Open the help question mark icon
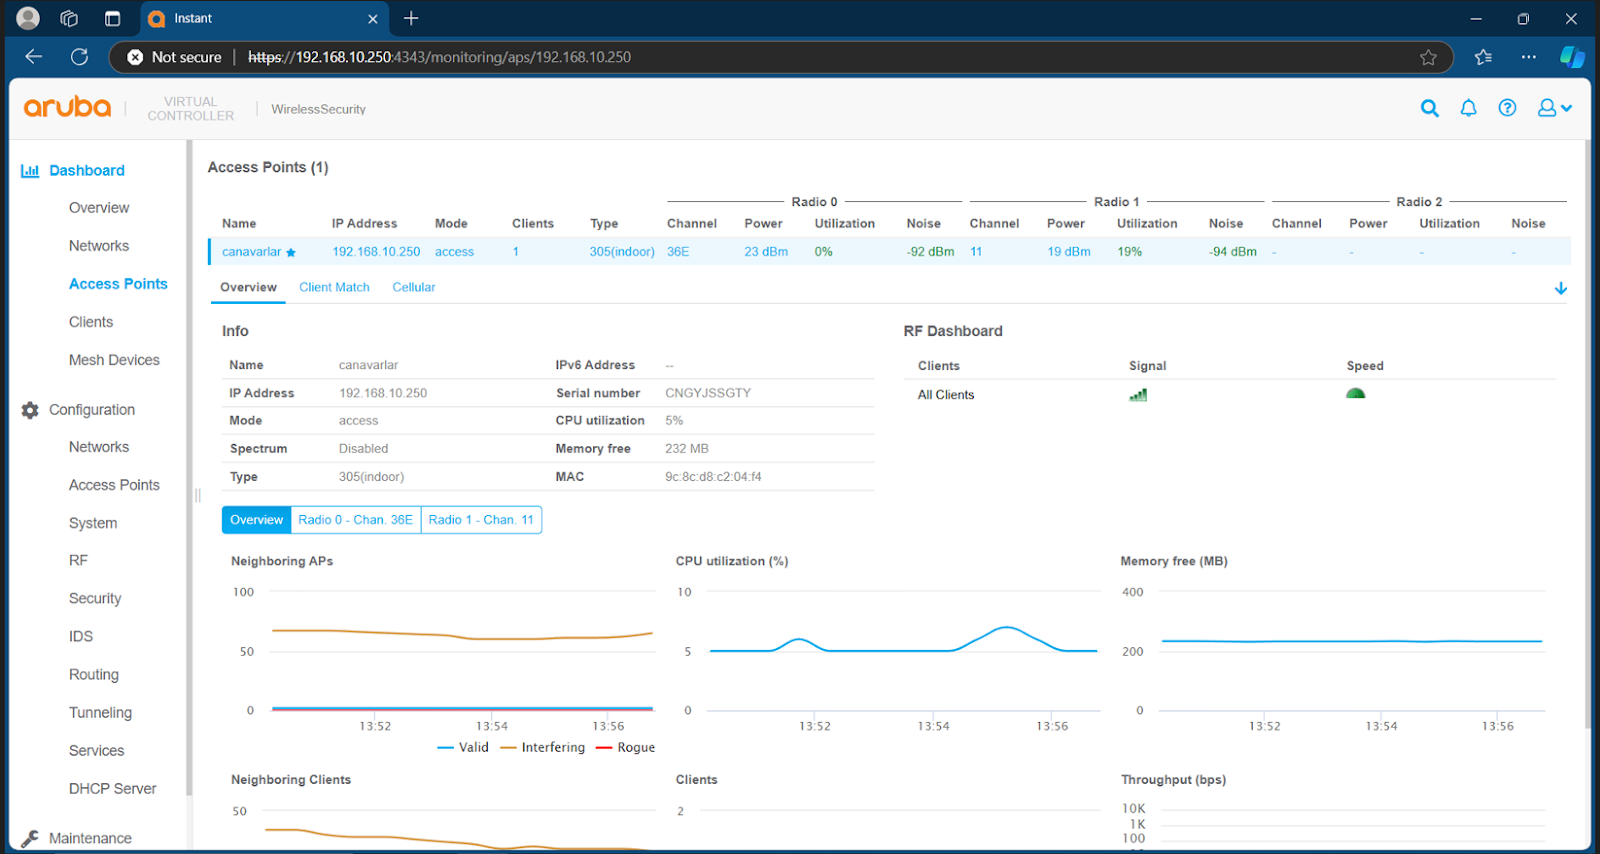1600x854 pixels. point(1507,108)
